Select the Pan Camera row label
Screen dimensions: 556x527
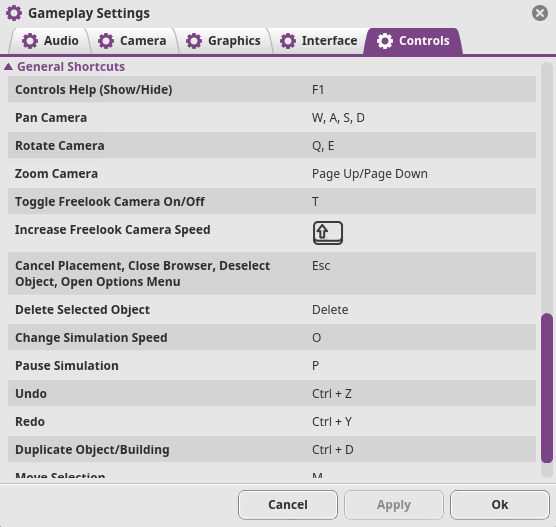pos(51,118)
